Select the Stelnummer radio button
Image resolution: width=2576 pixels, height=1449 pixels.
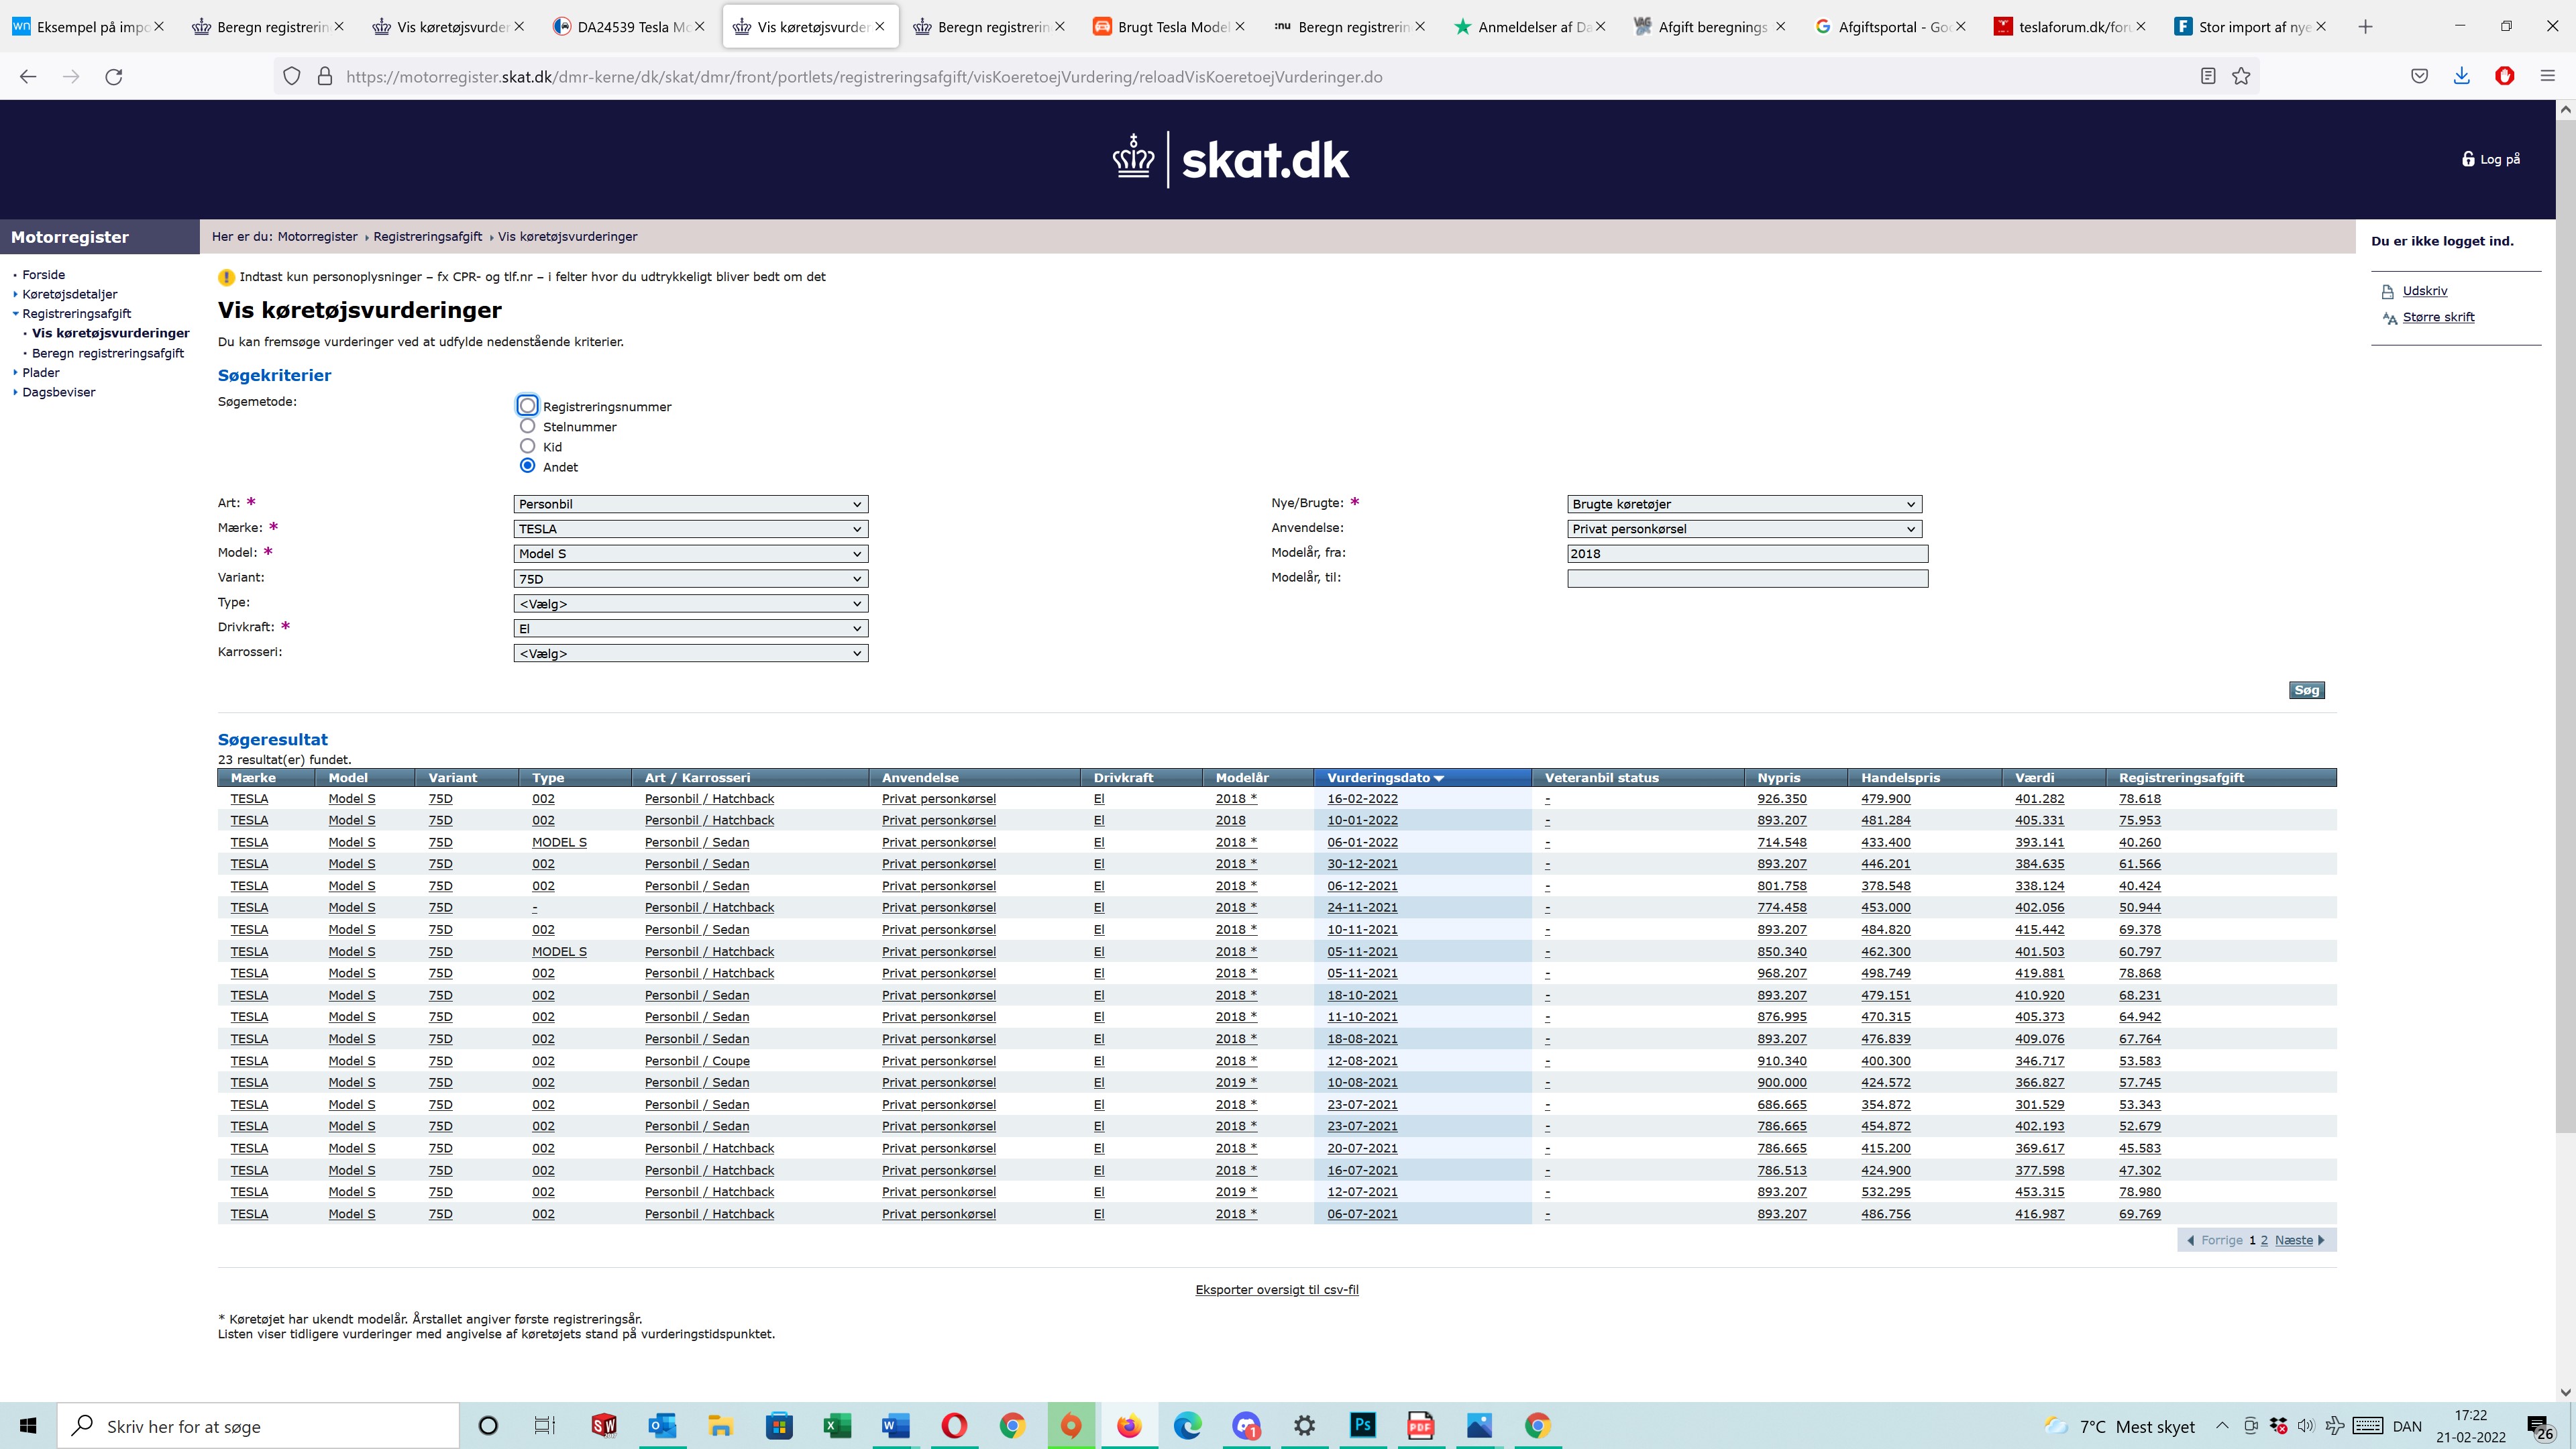[527, 426]
